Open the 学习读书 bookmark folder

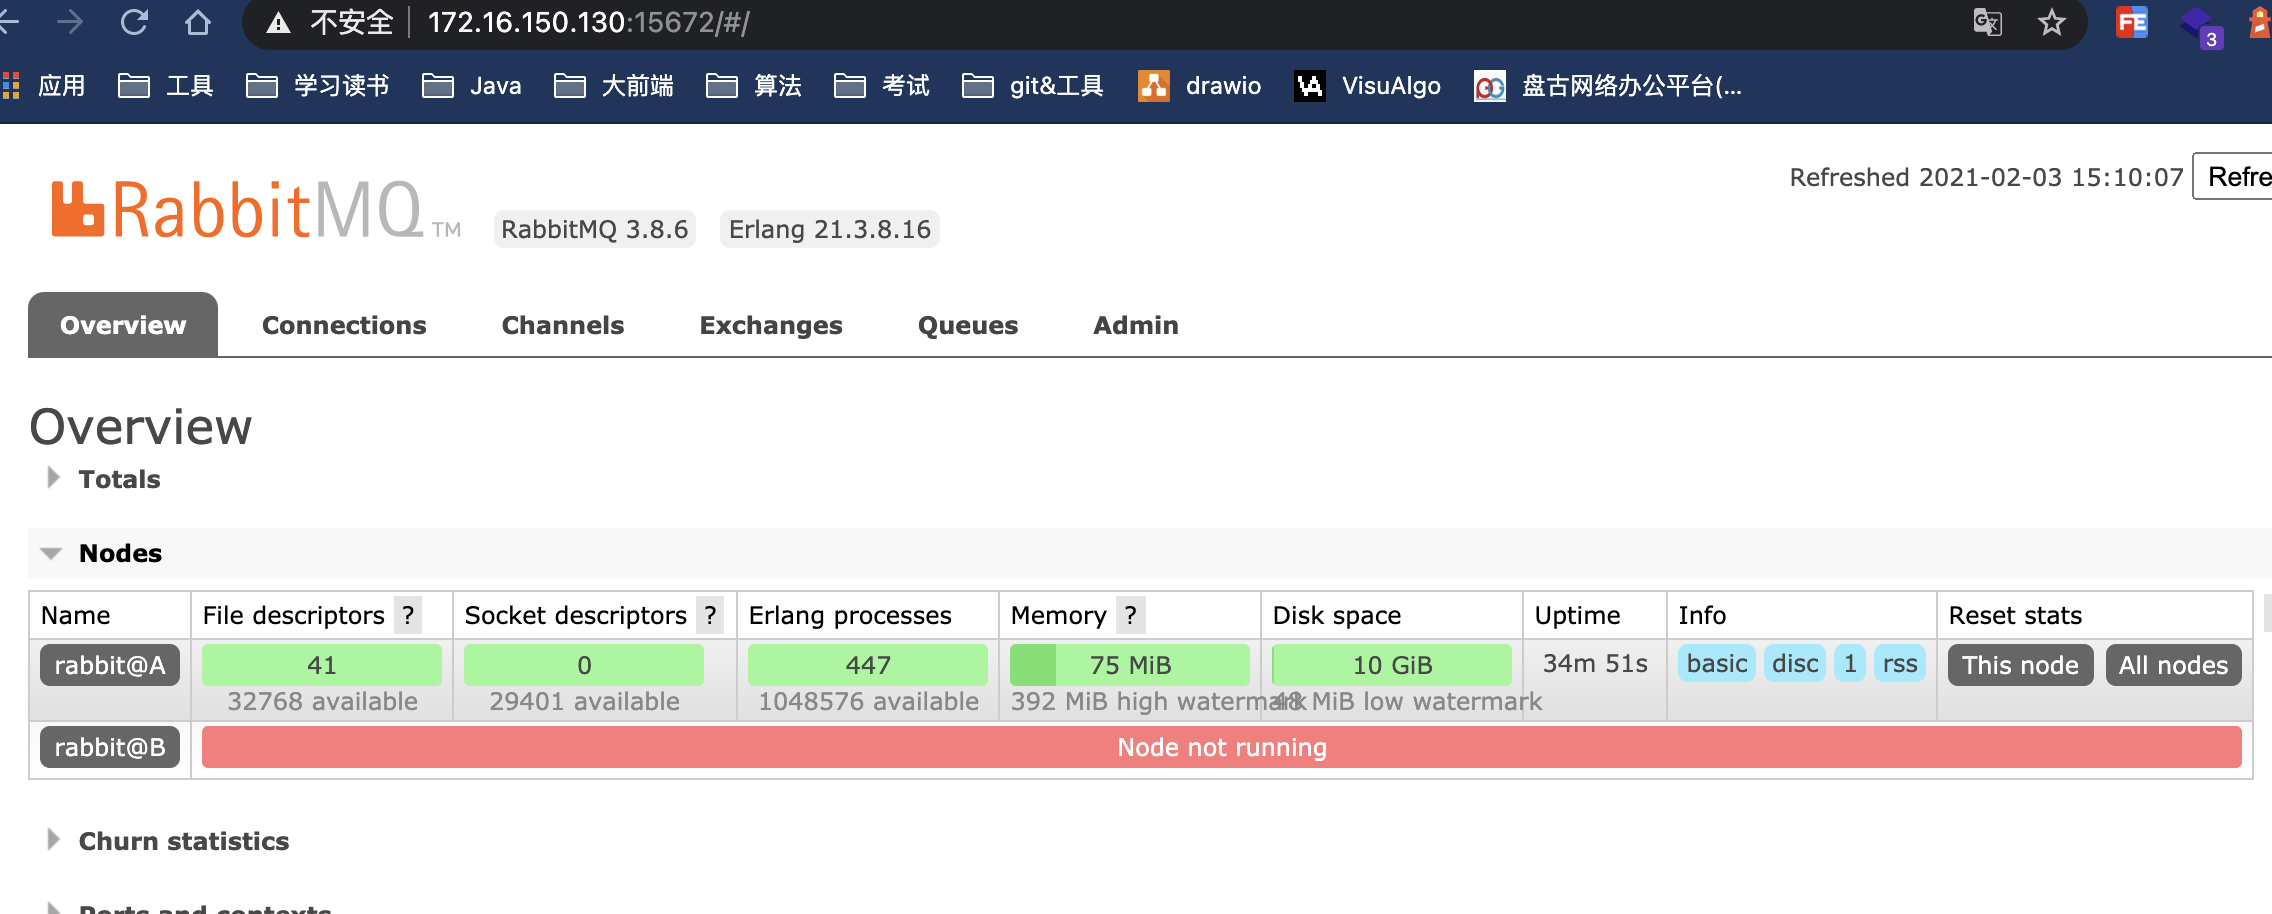(x=318, y=86)
